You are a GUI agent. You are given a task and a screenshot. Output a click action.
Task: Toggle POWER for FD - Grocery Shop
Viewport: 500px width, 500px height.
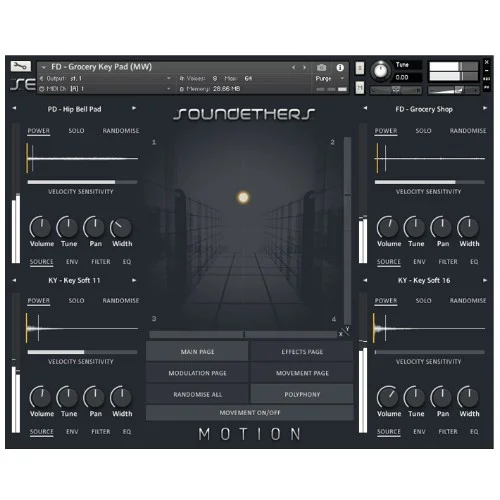point(386,131)
